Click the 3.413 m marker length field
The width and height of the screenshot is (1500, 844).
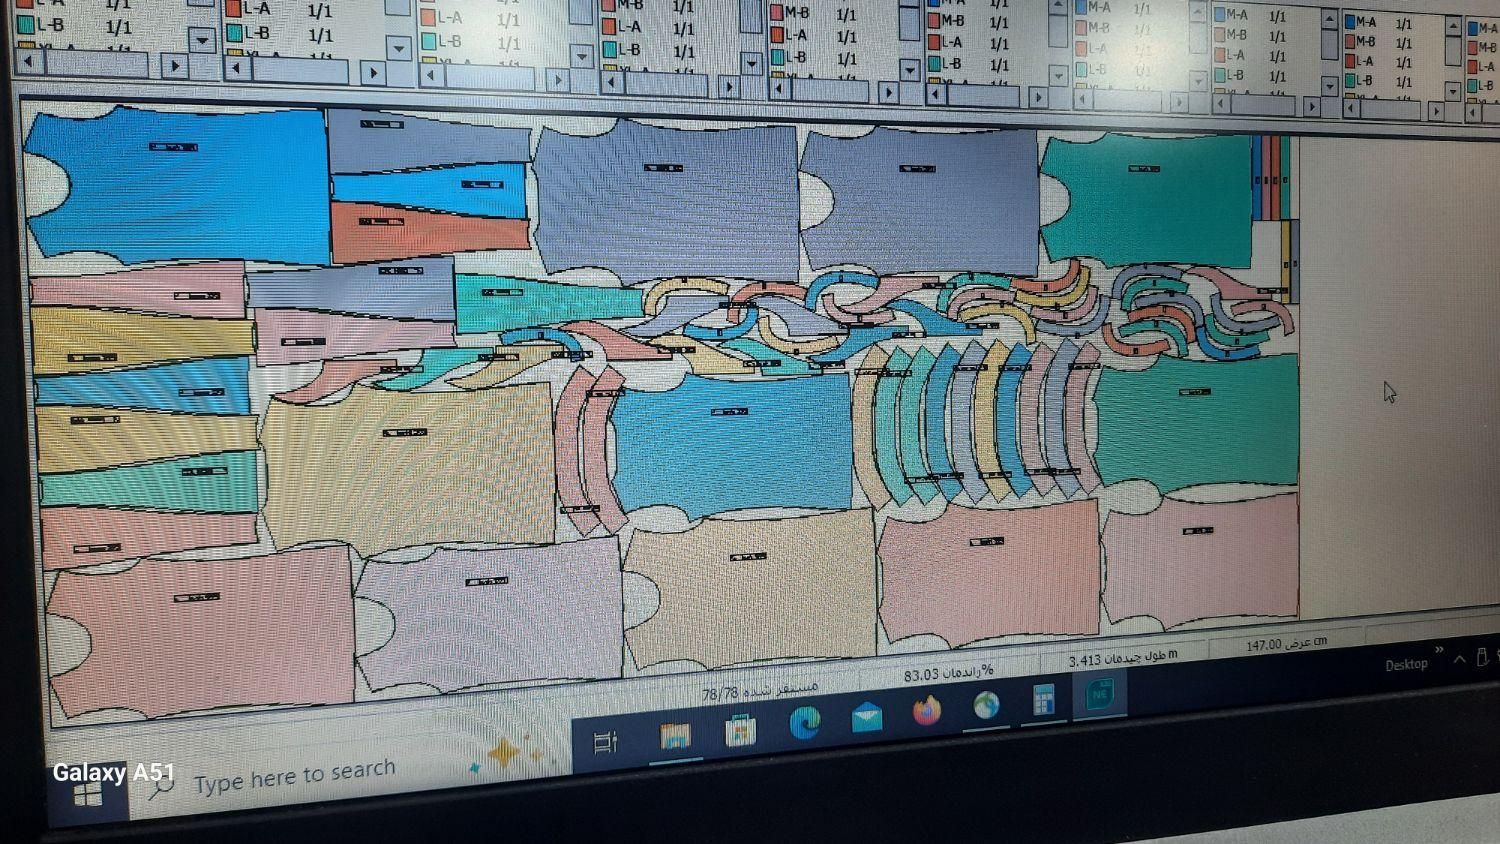[x=1123, y=657]
